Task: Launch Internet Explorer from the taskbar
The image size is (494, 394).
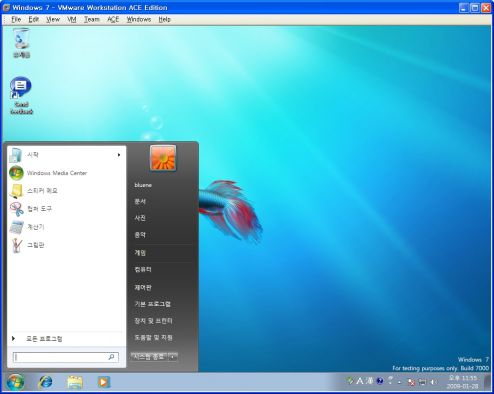Action: [x=45, y=382]
